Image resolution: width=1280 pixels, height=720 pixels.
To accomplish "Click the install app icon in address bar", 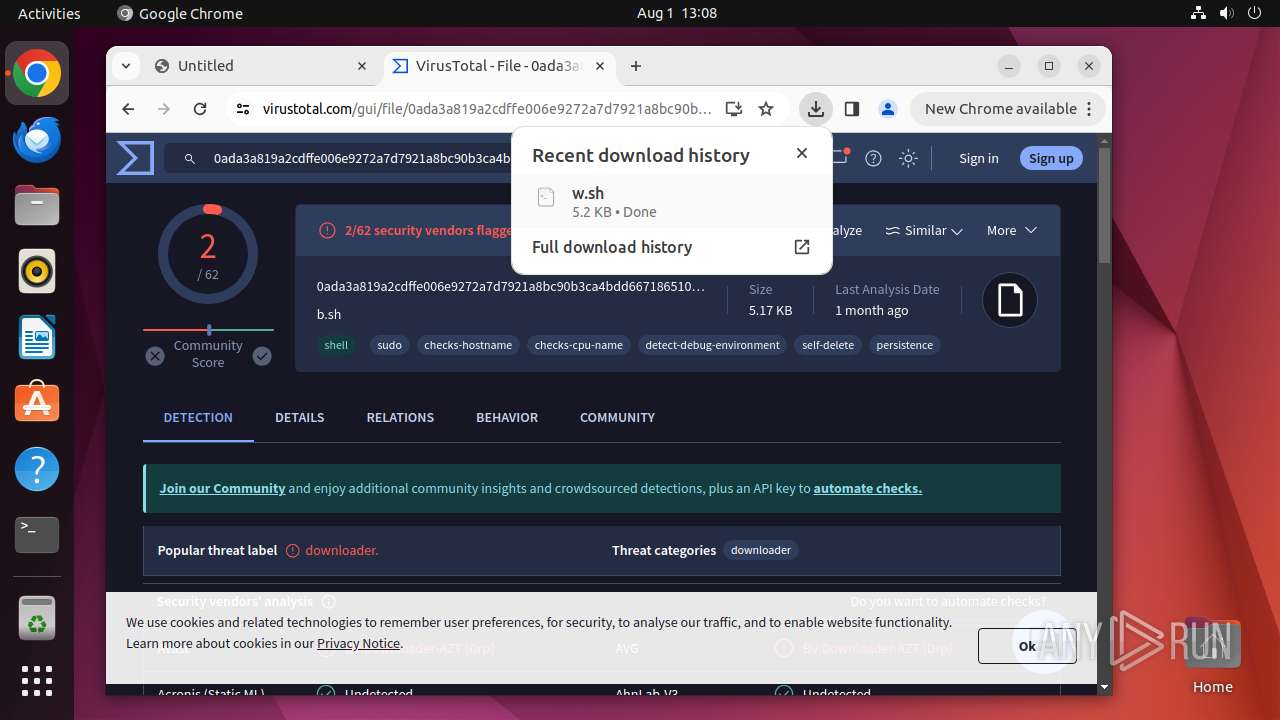I will 734,109.
